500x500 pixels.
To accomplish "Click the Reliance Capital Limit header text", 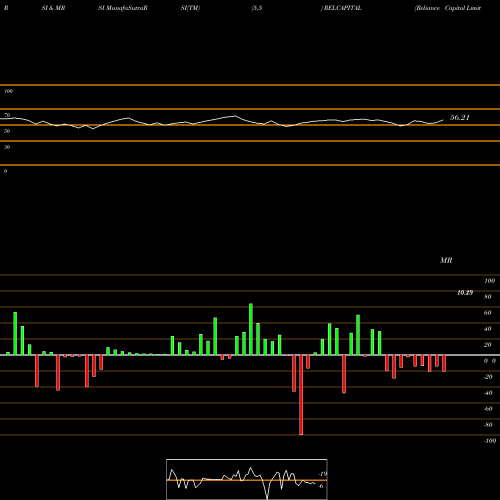I will (x=448, y=8).
